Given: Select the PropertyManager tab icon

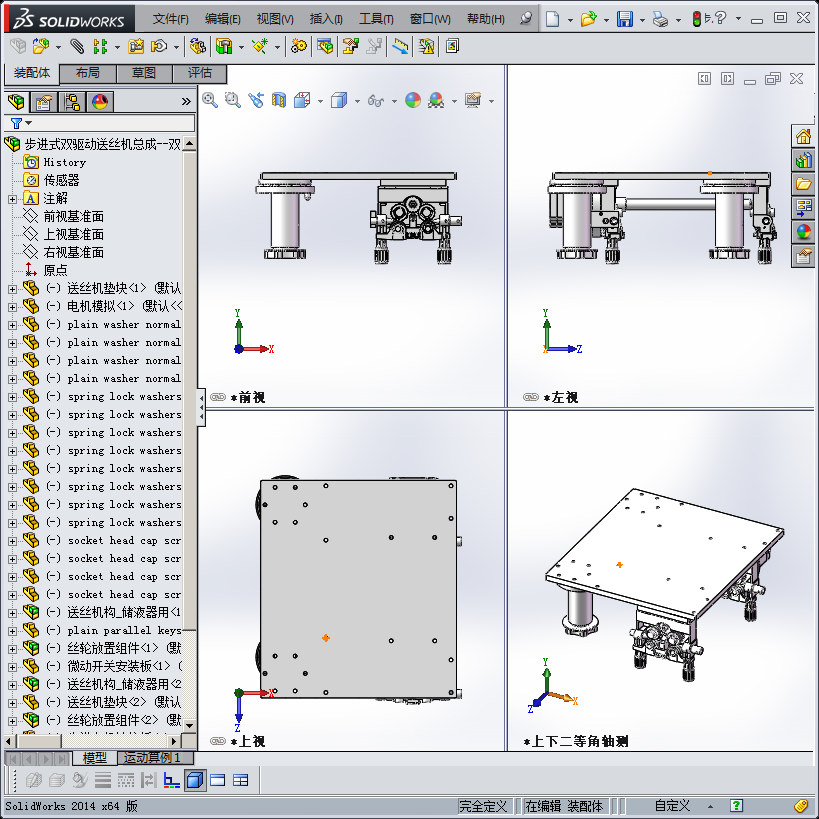Looking at the screenshot, I should point(44,101).
